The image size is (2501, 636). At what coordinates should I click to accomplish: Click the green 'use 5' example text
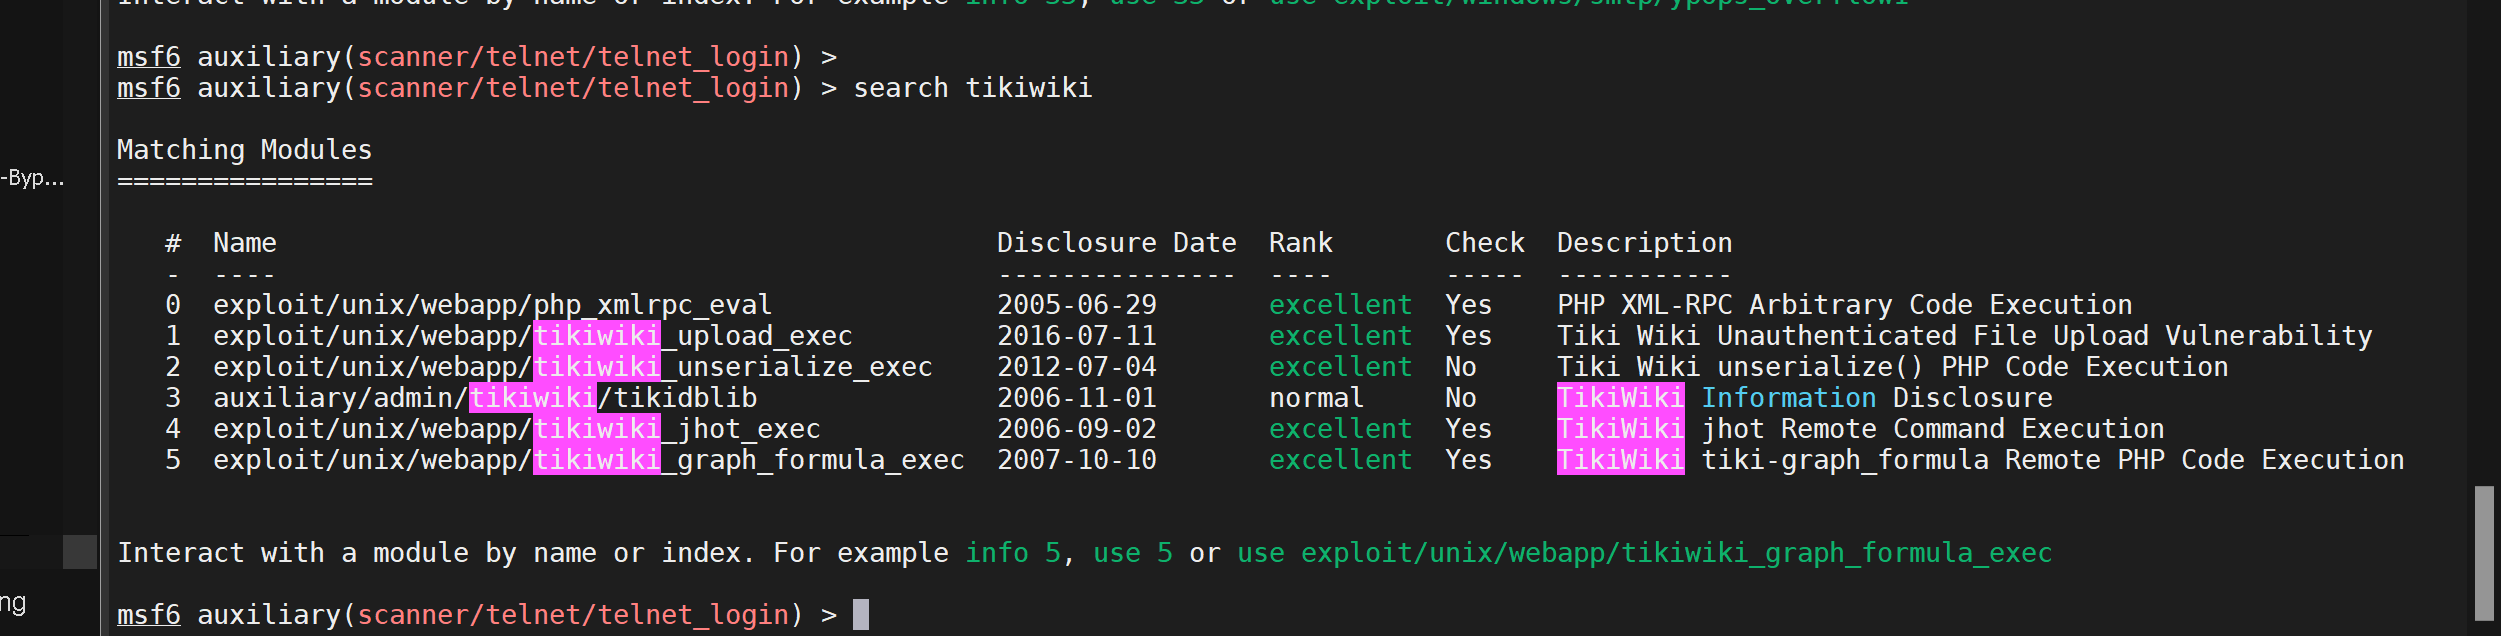click(x=1133, y=553)
